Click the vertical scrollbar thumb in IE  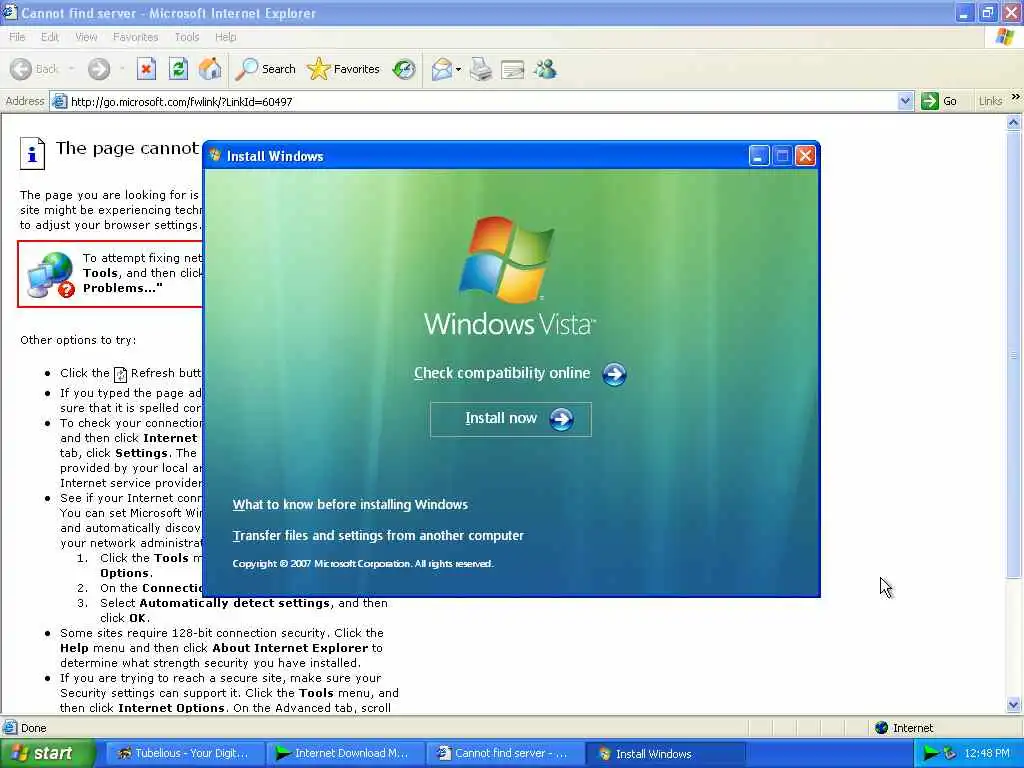pos(1014,355)
